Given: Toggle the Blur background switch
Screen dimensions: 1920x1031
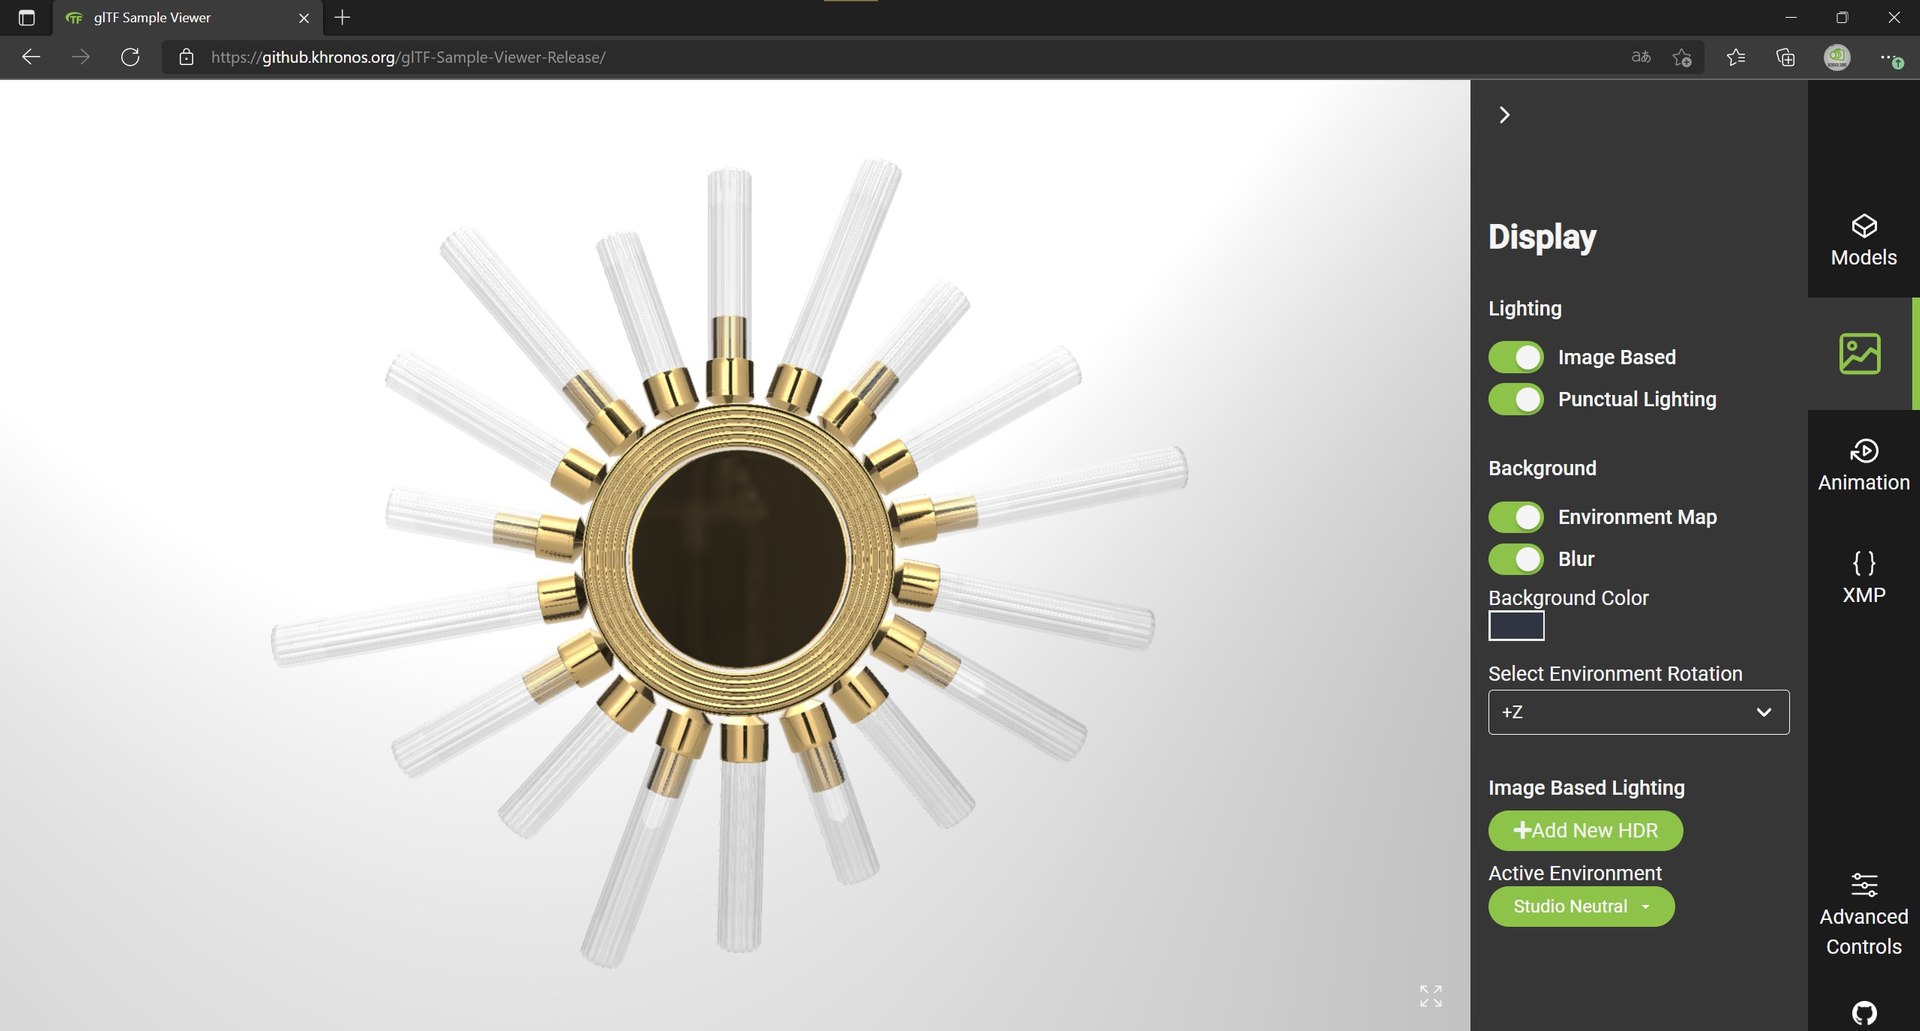Looking at the screenshot, I should (x=1516, y=559).
